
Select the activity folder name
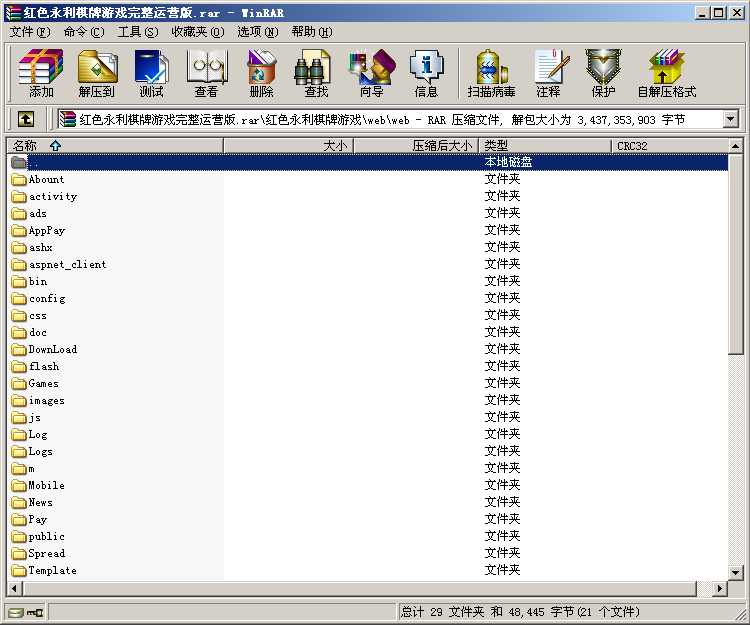click(53, 197)
